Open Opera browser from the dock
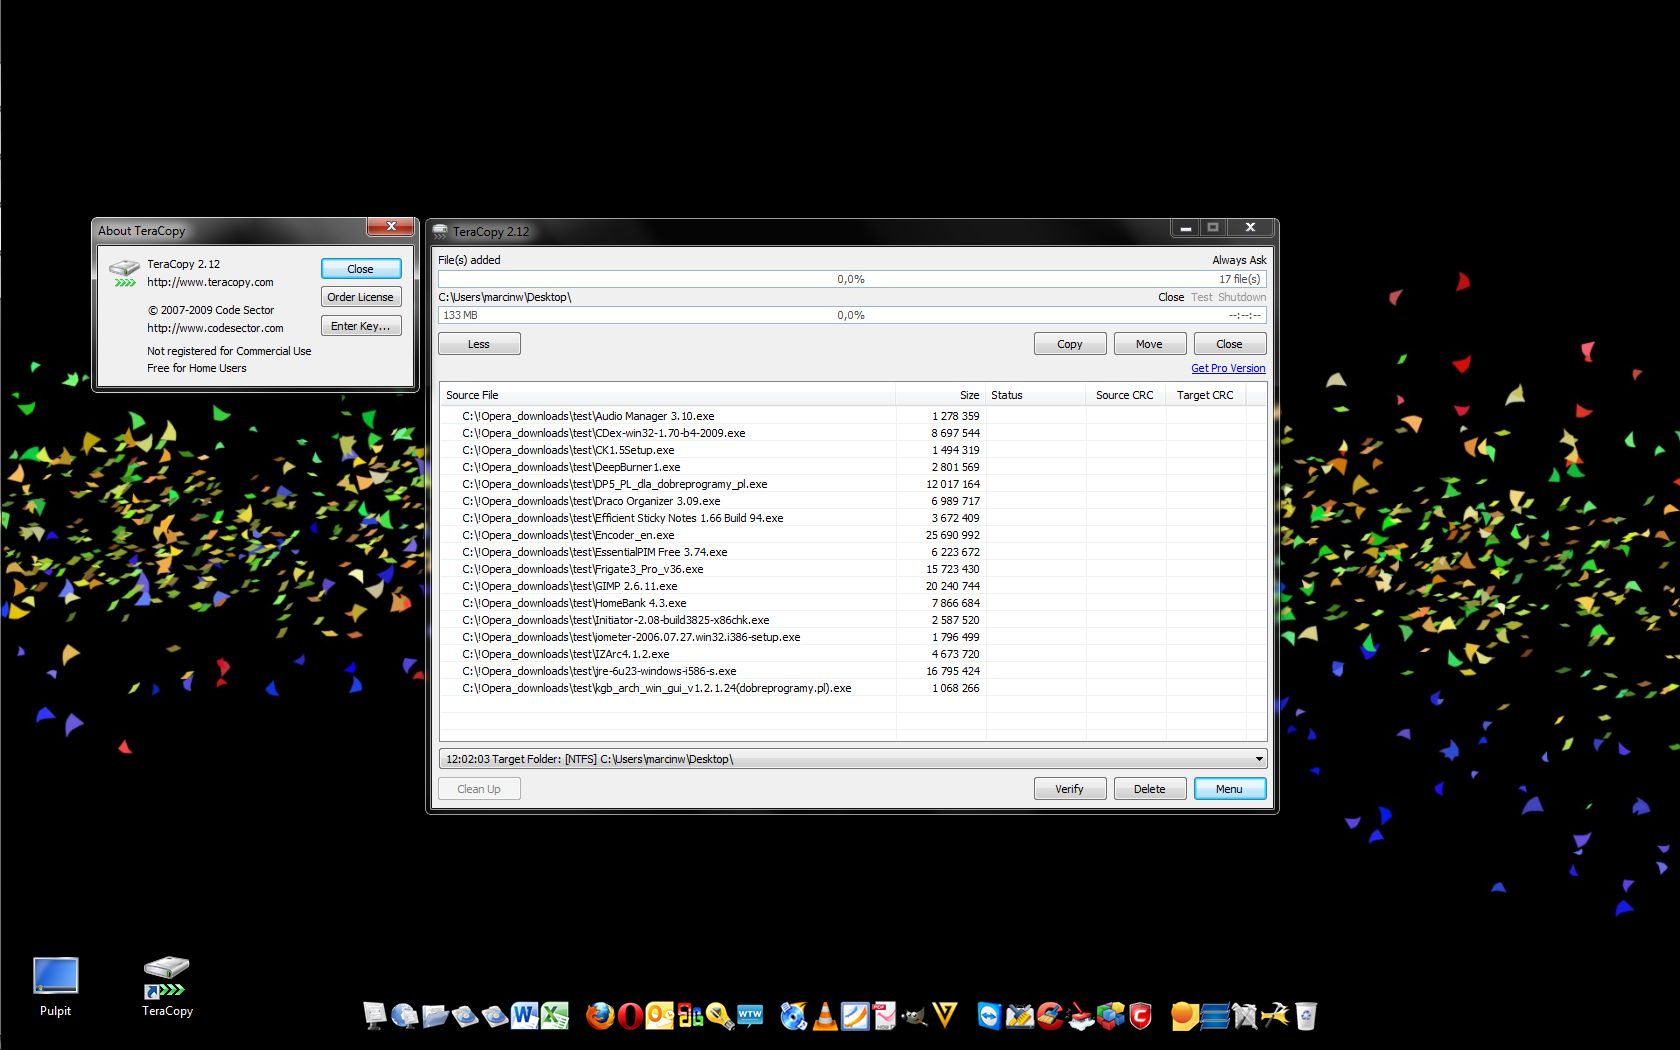1680x1050 pixels. coord(630,1016)
